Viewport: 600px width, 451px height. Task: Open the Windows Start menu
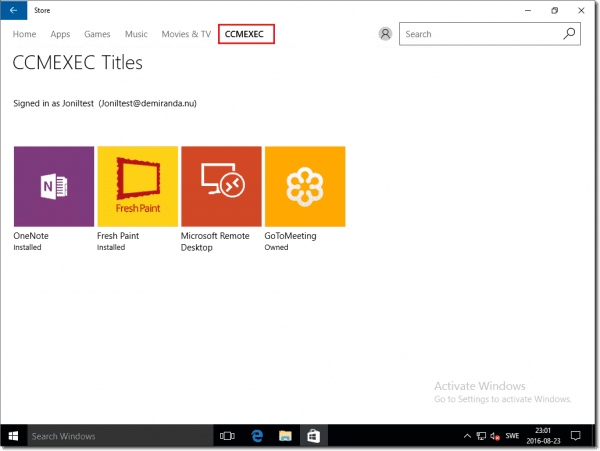pos(13,436)
